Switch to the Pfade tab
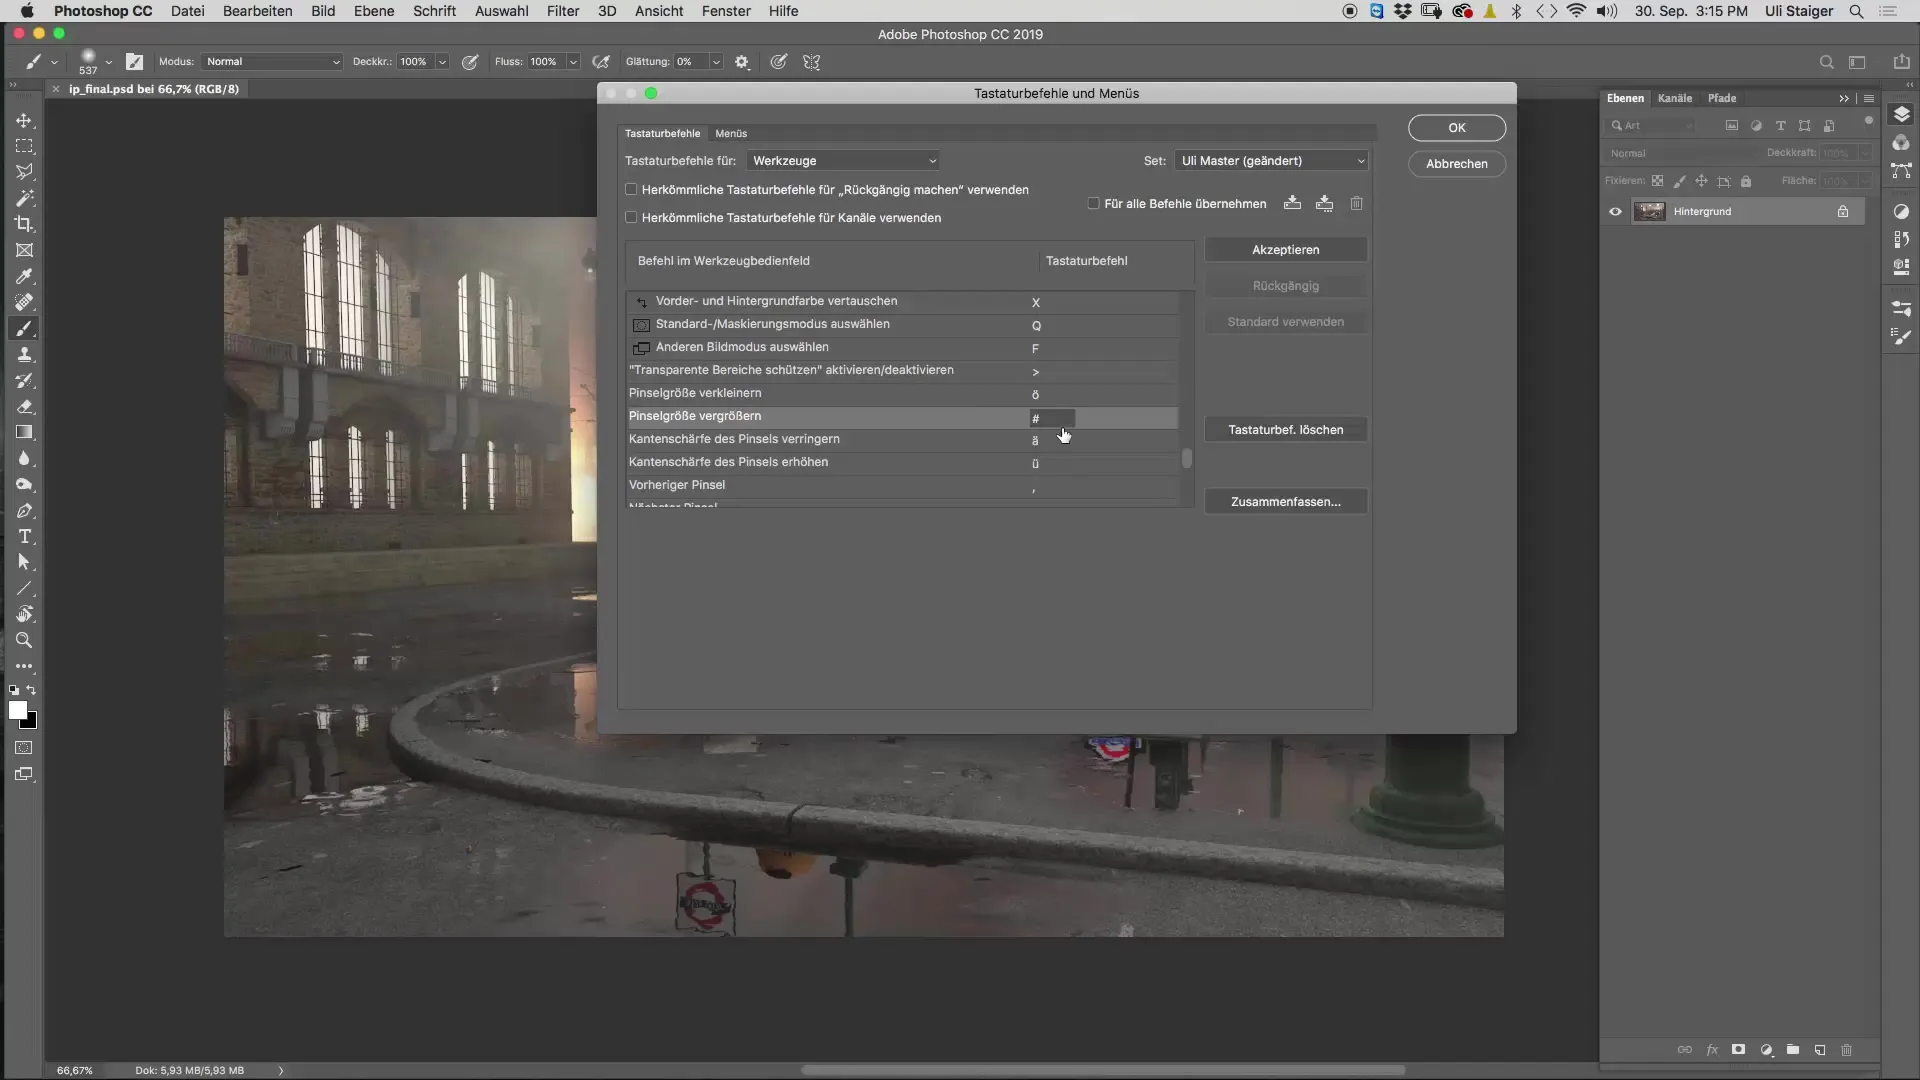 coord(1721,98)
